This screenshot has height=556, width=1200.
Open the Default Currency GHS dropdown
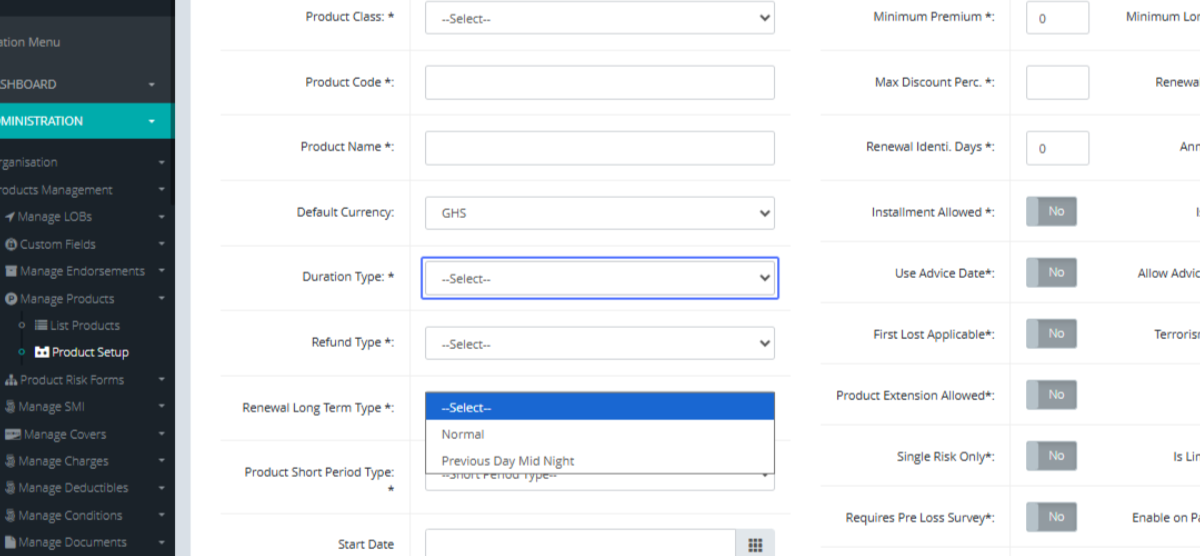(599, 213)
